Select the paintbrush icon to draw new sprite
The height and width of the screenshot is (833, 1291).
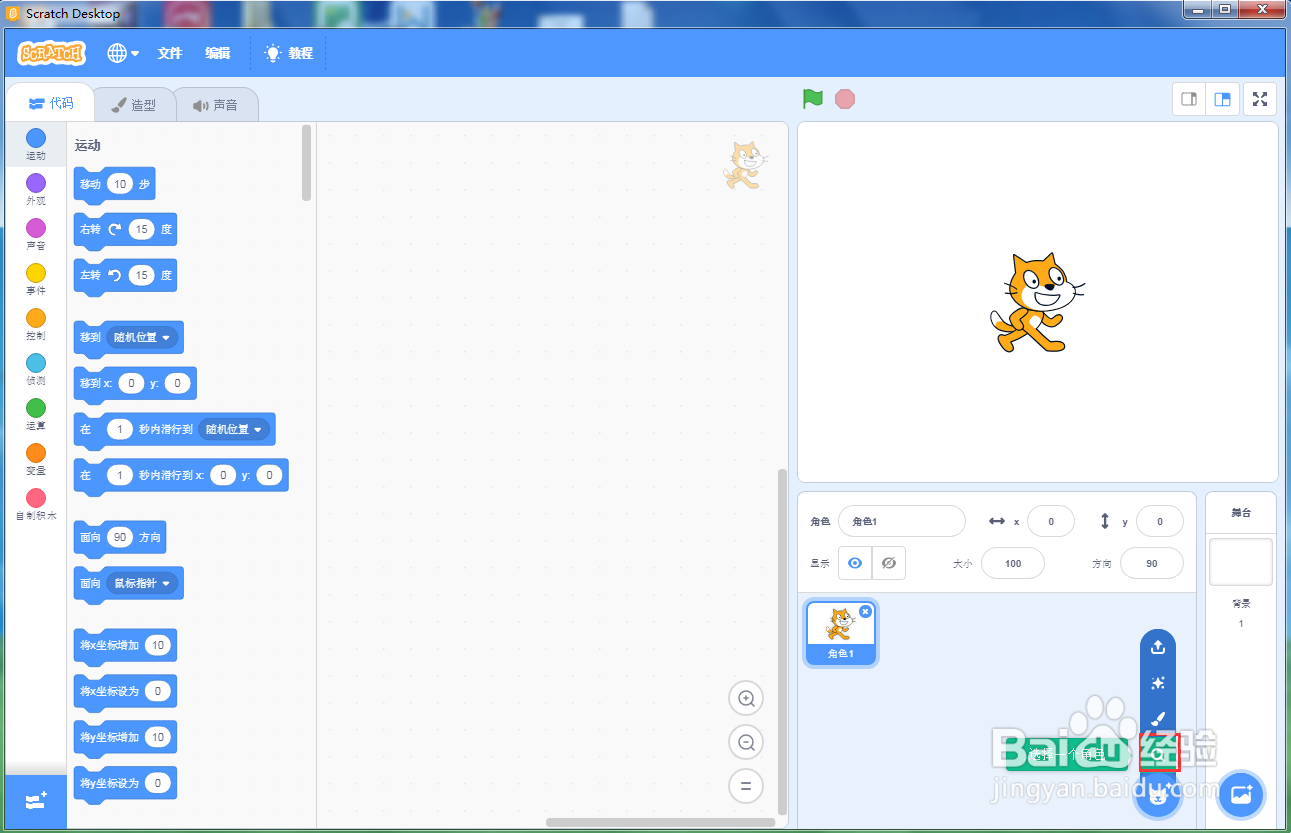(1158, 718)
